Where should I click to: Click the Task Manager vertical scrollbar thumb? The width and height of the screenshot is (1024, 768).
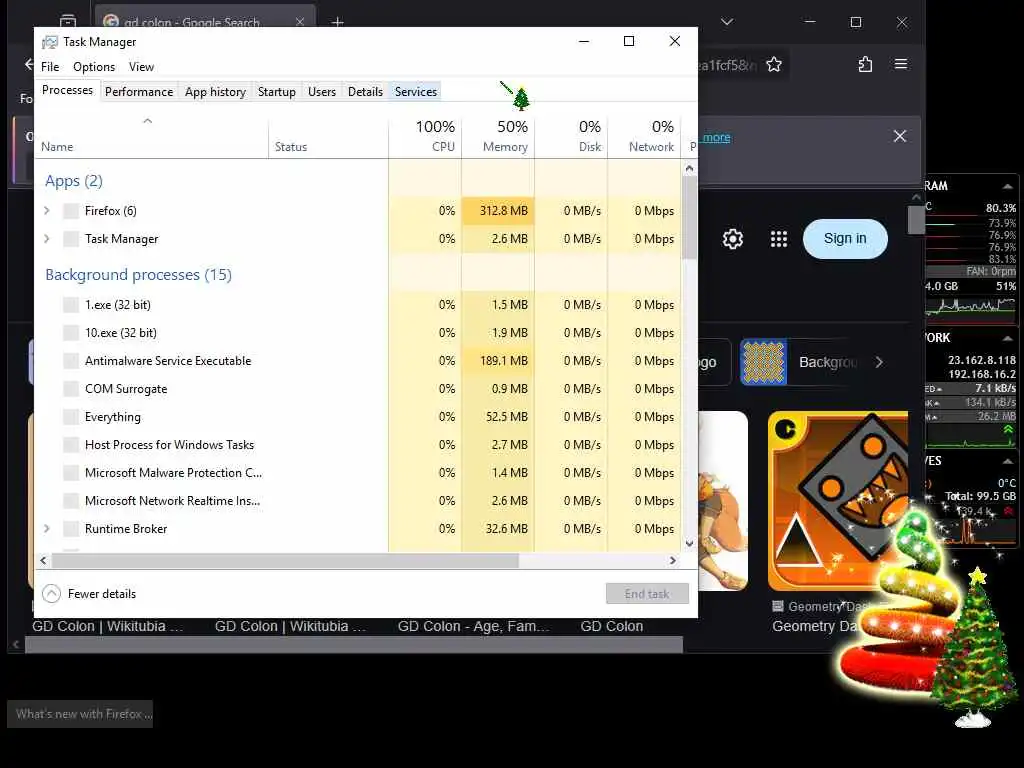pyautogui.click(x=690, y=217)
